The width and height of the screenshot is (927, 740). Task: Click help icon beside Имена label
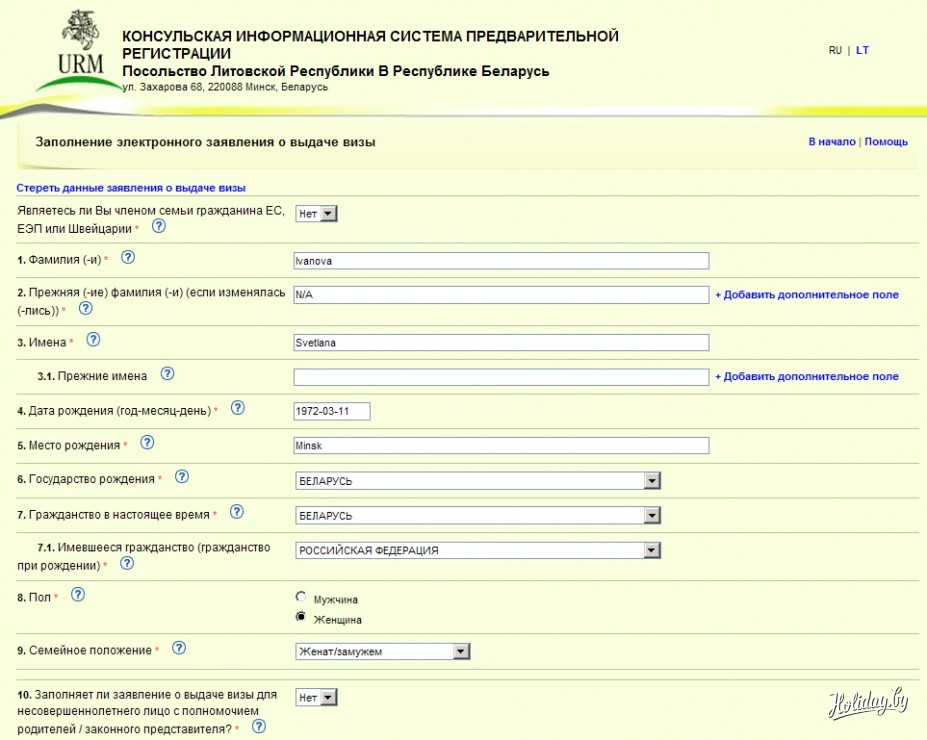point(93,340)
